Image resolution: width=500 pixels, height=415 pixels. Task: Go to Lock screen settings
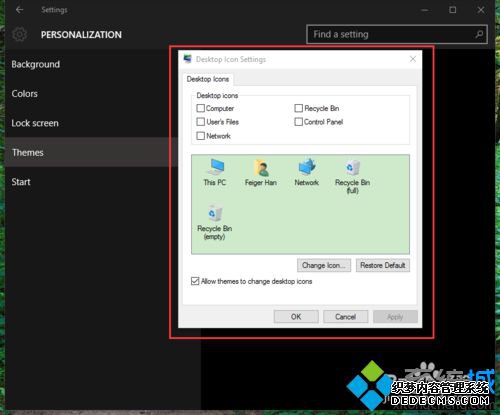pos(35,123)
